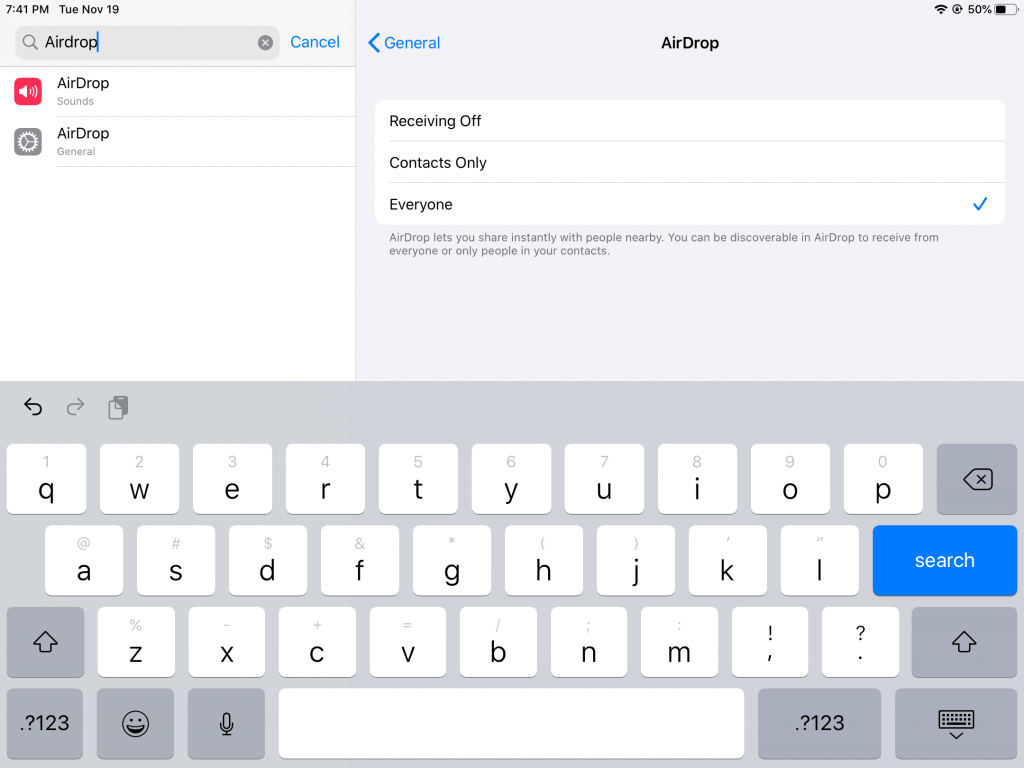1024x768 pixels.
Task: Select the Everyone option
Action: [x=689, y=204]
